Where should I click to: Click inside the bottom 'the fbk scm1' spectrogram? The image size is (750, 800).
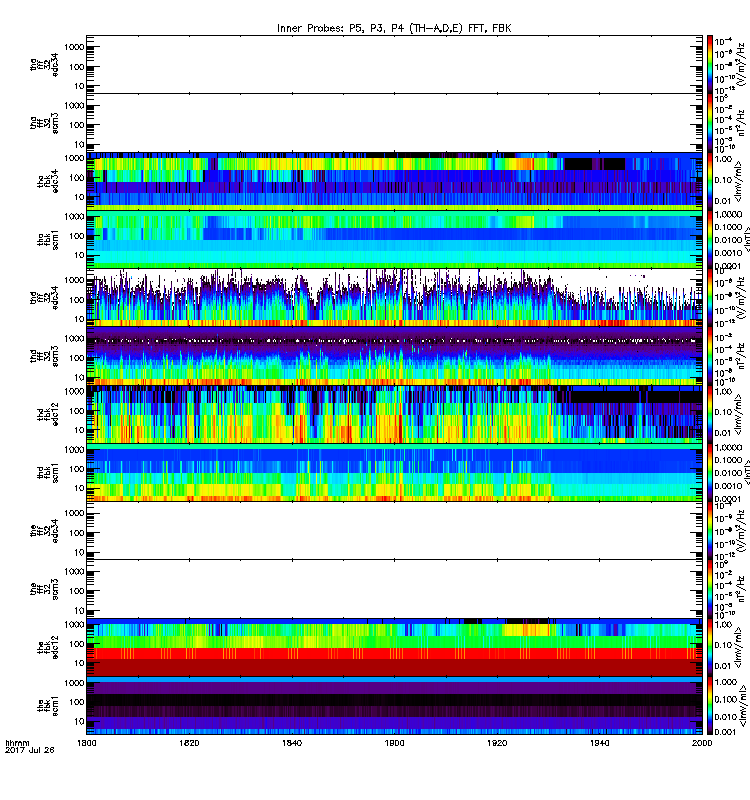click(x=394, y=706)
